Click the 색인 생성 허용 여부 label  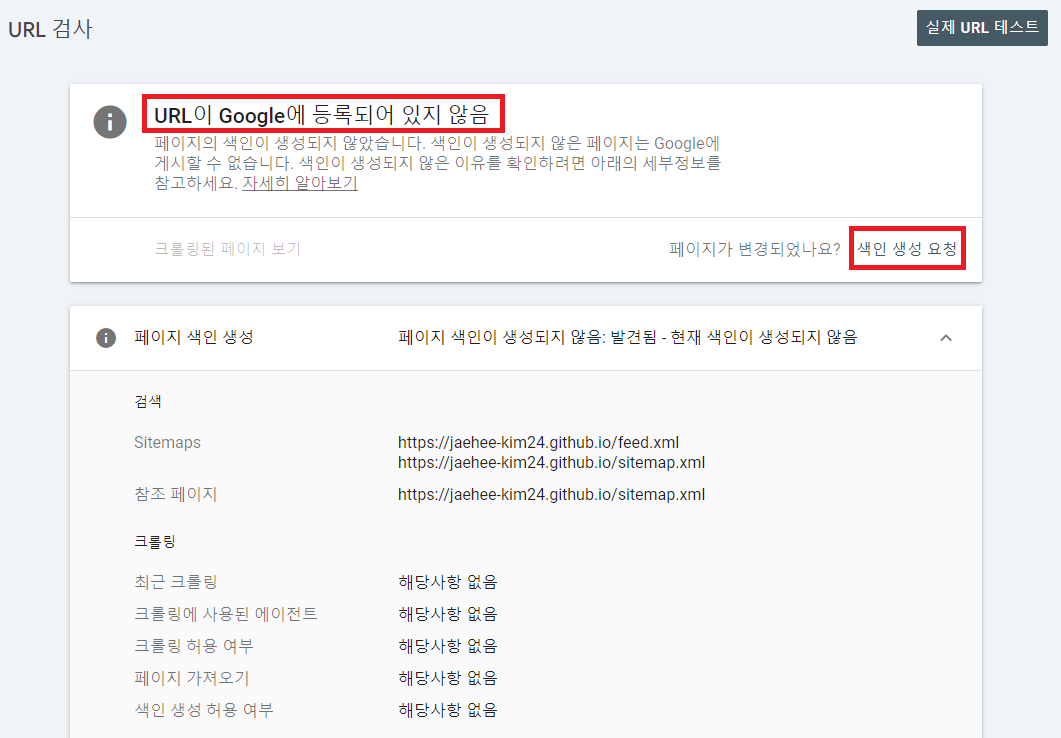tap(204, 710)
